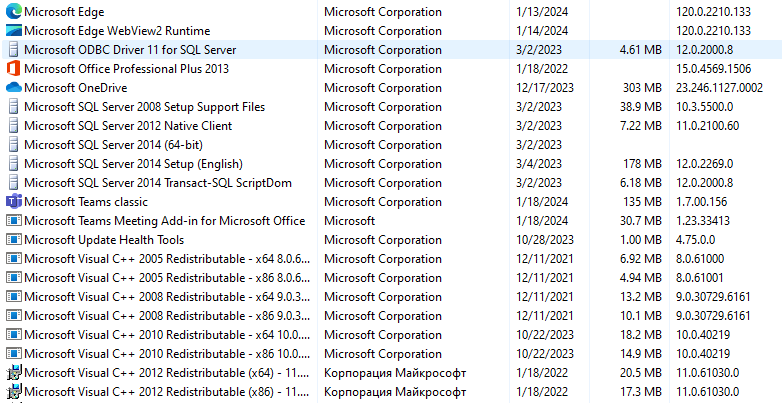Click the 178 MB size value
The image size is (782, 403).
coord(642,163)
